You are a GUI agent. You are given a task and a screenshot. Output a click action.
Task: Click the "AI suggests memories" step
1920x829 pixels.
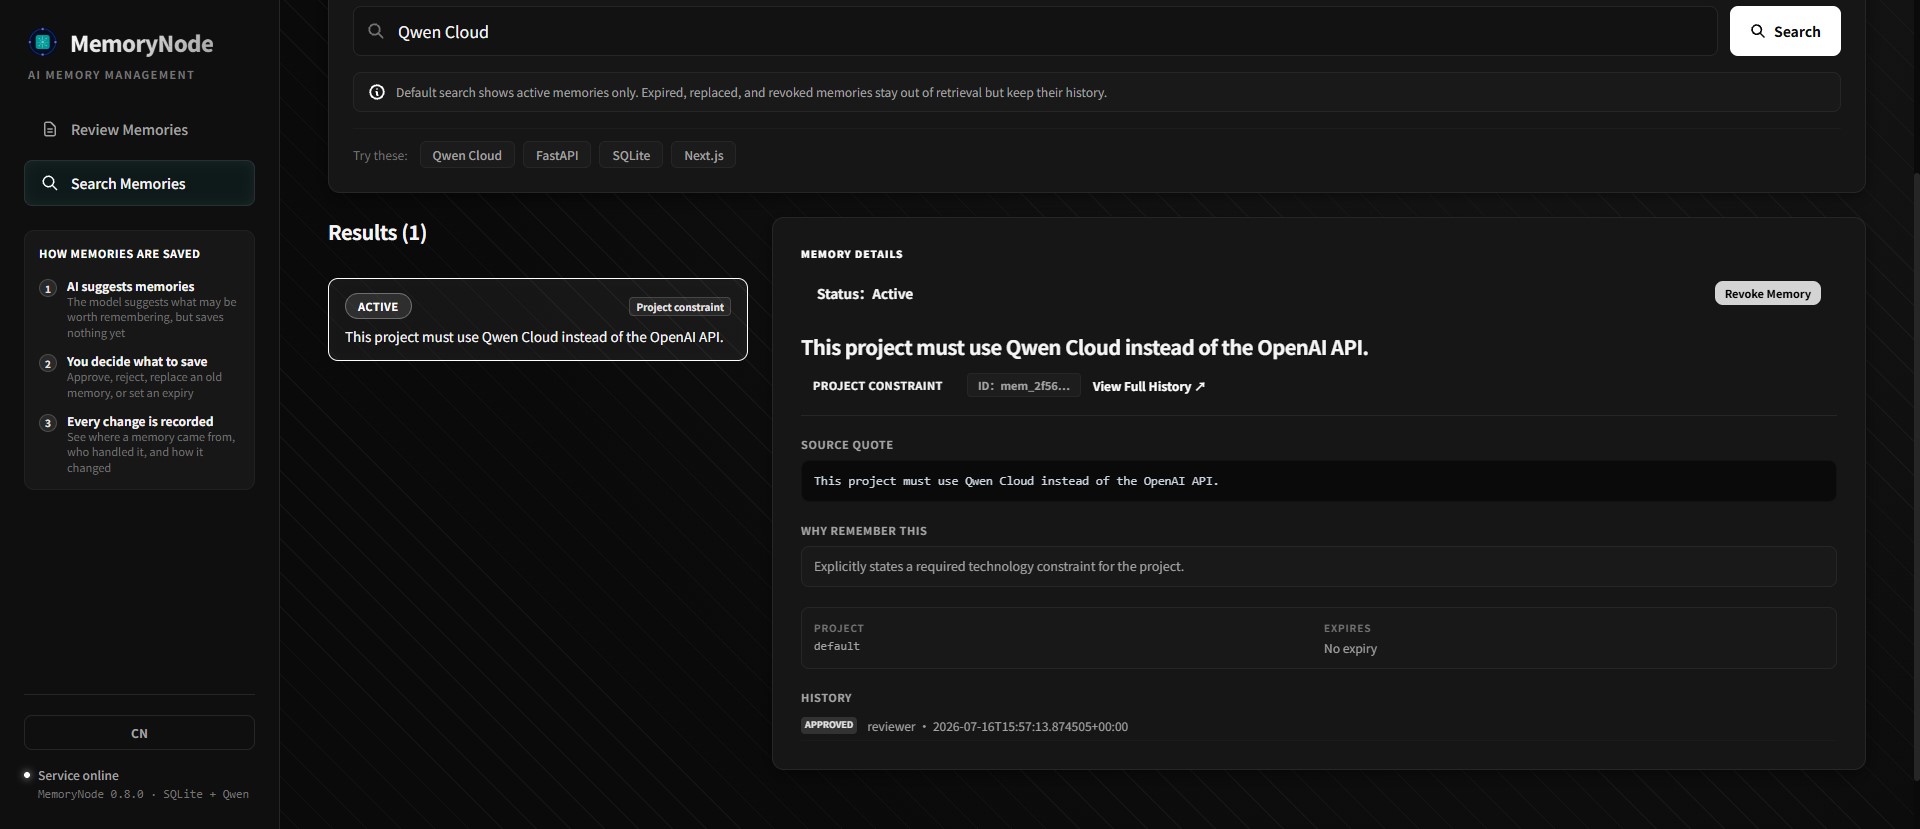point(130,287)
